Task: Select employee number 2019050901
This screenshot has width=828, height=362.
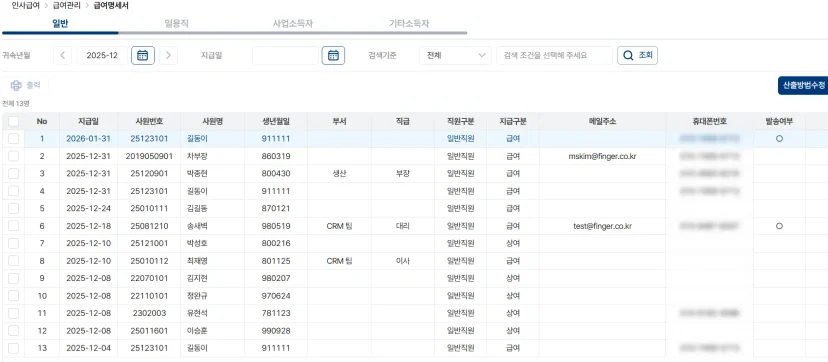Action: [149, 156]
